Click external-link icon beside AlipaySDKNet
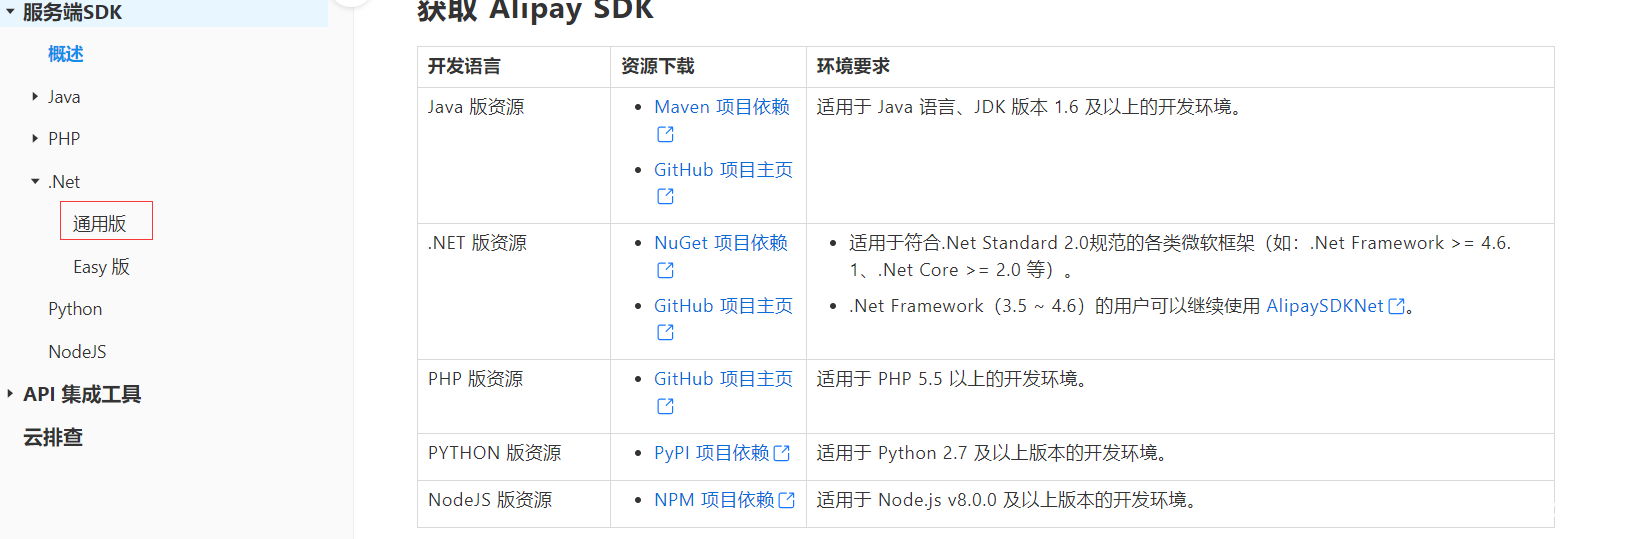 point(1397,306)
